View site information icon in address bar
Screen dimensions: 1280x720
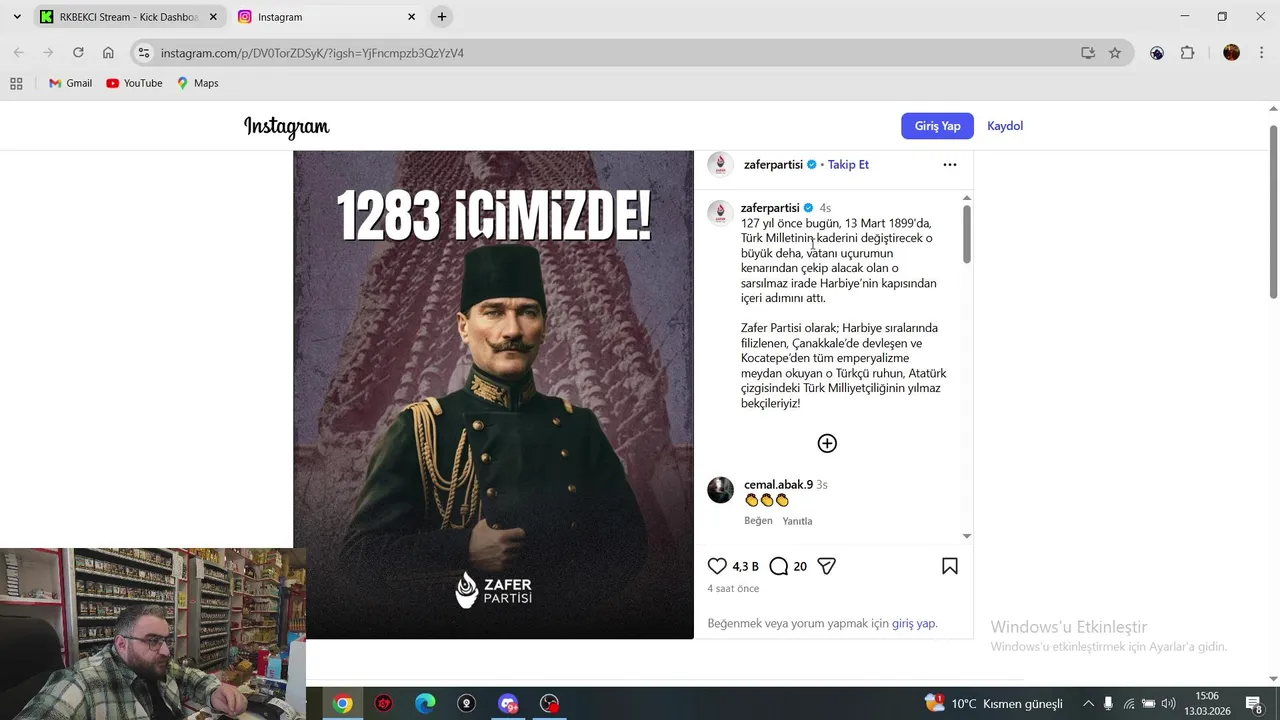coord(144,53)
